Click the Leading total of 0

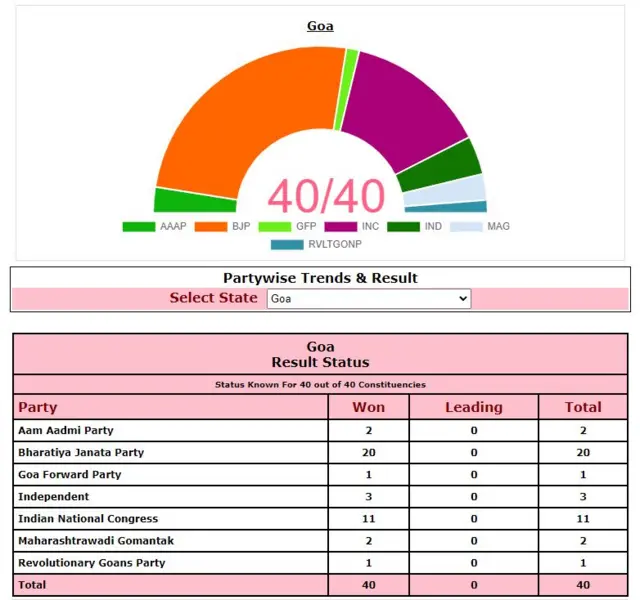coord(473,584)
